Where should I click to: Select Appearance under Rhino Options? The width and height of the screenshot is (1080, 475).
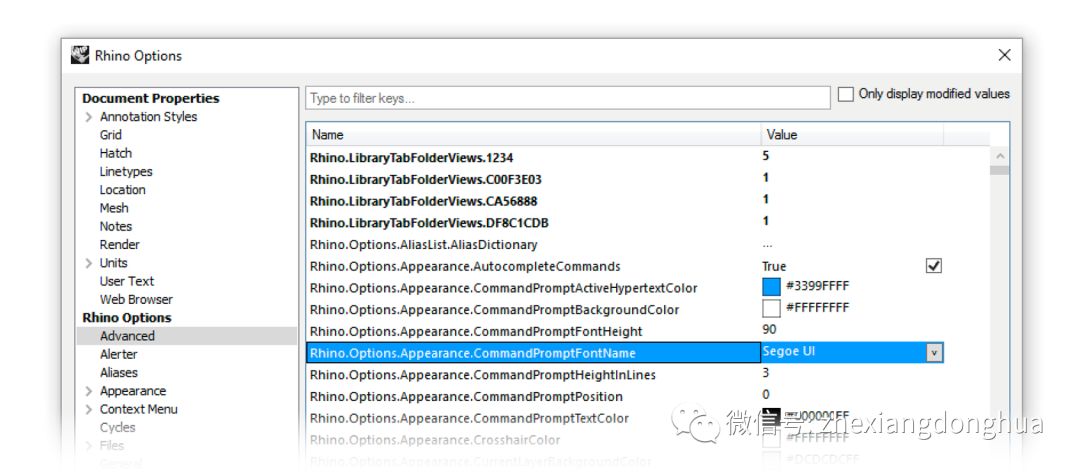click(132, 391)
